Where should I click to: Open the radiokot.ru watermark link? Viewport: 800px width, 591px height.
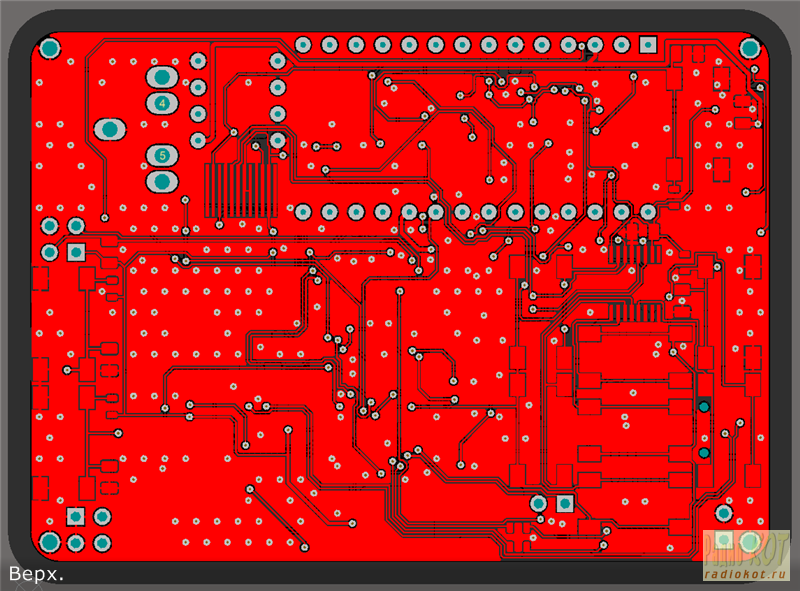[x=746, y=574]
